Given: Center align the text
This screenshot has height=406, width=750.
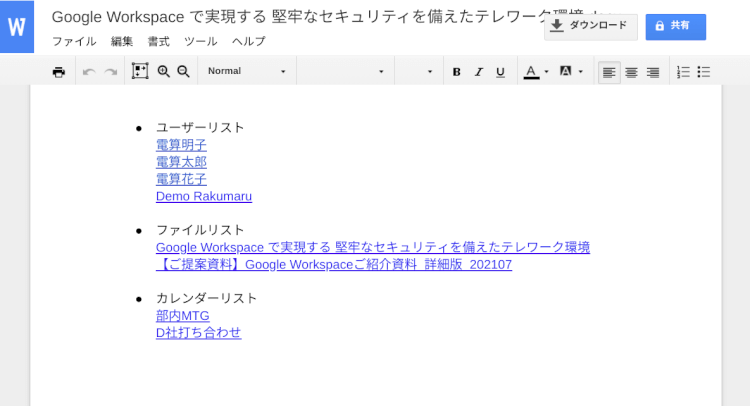Looking at the screenshot, I should click(x=631, y=72).
